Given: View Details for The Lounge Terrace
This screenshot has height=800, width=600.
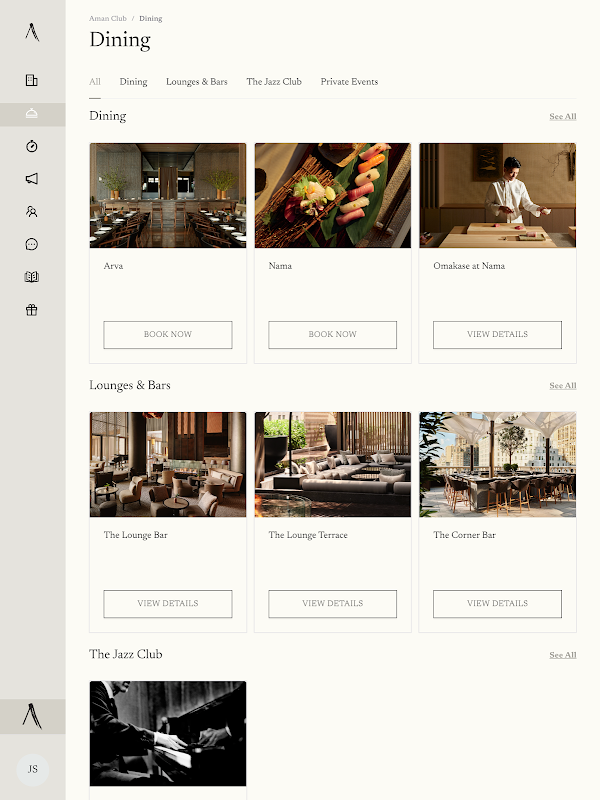Looking at the screenshot, I should tap(333, 604).
